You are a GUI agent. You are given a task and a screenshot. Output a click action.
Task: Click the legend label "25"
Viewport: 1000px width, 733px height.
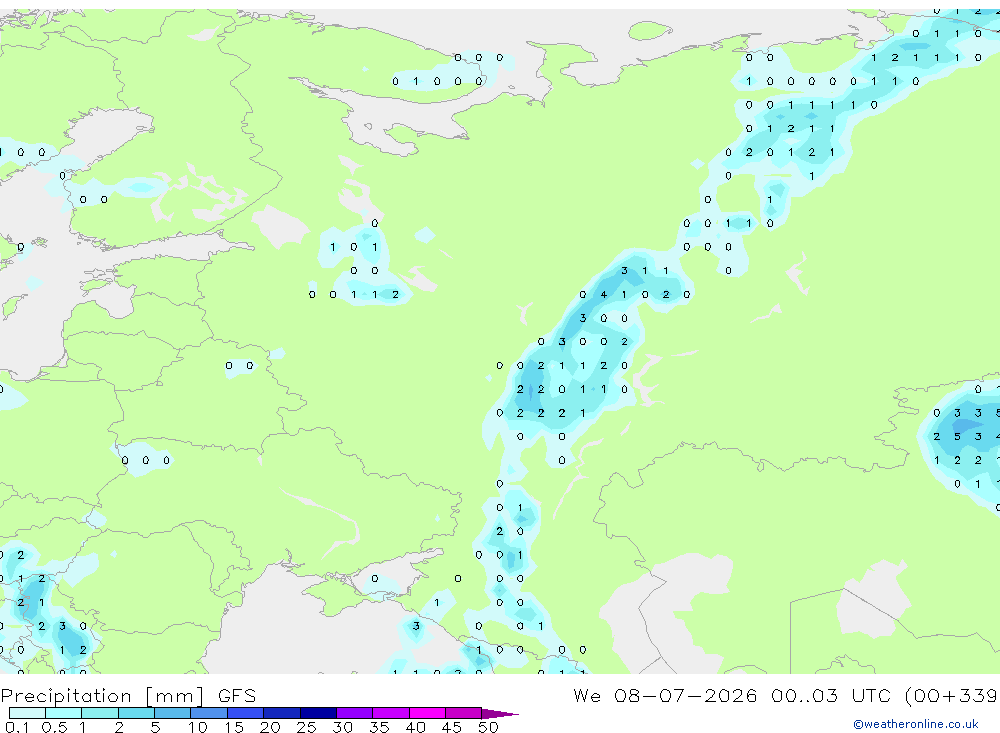pyautogui.click(x=306, y=727)
